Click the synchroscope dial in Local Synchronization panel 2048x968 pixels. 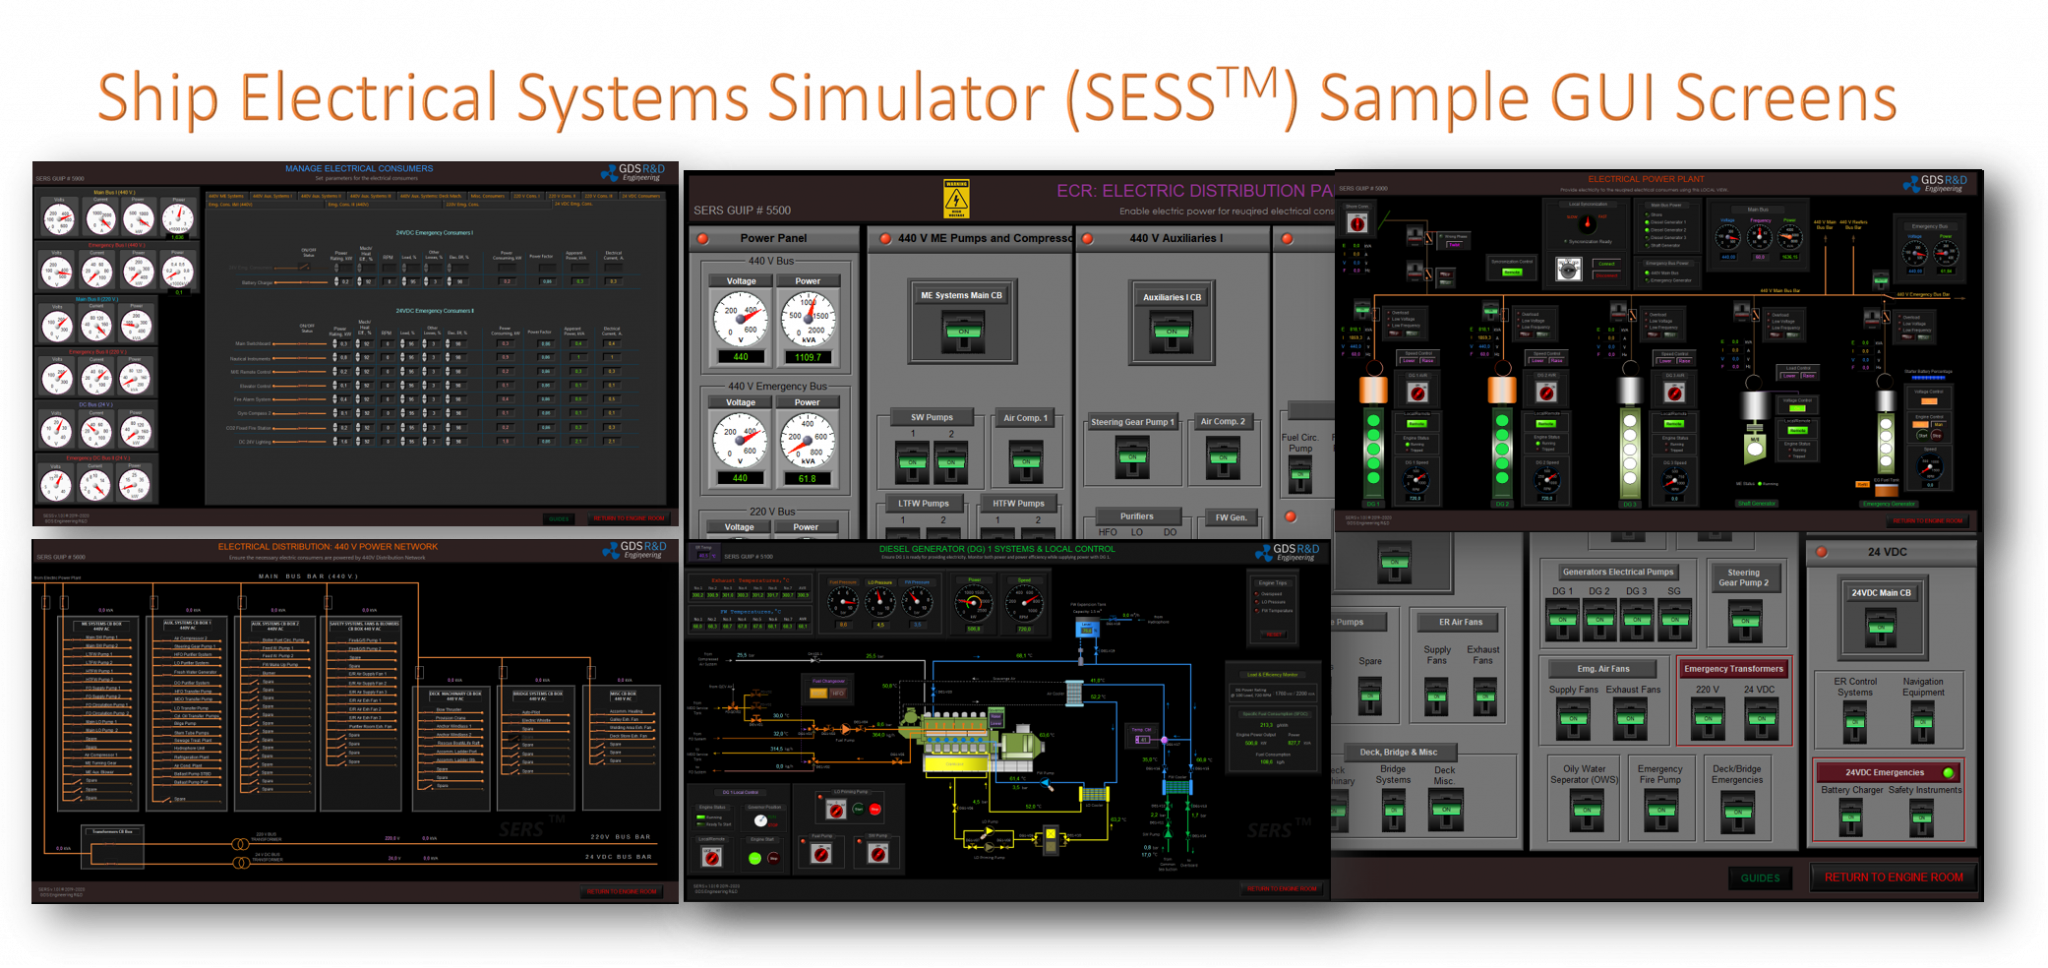click(1587, 223)
